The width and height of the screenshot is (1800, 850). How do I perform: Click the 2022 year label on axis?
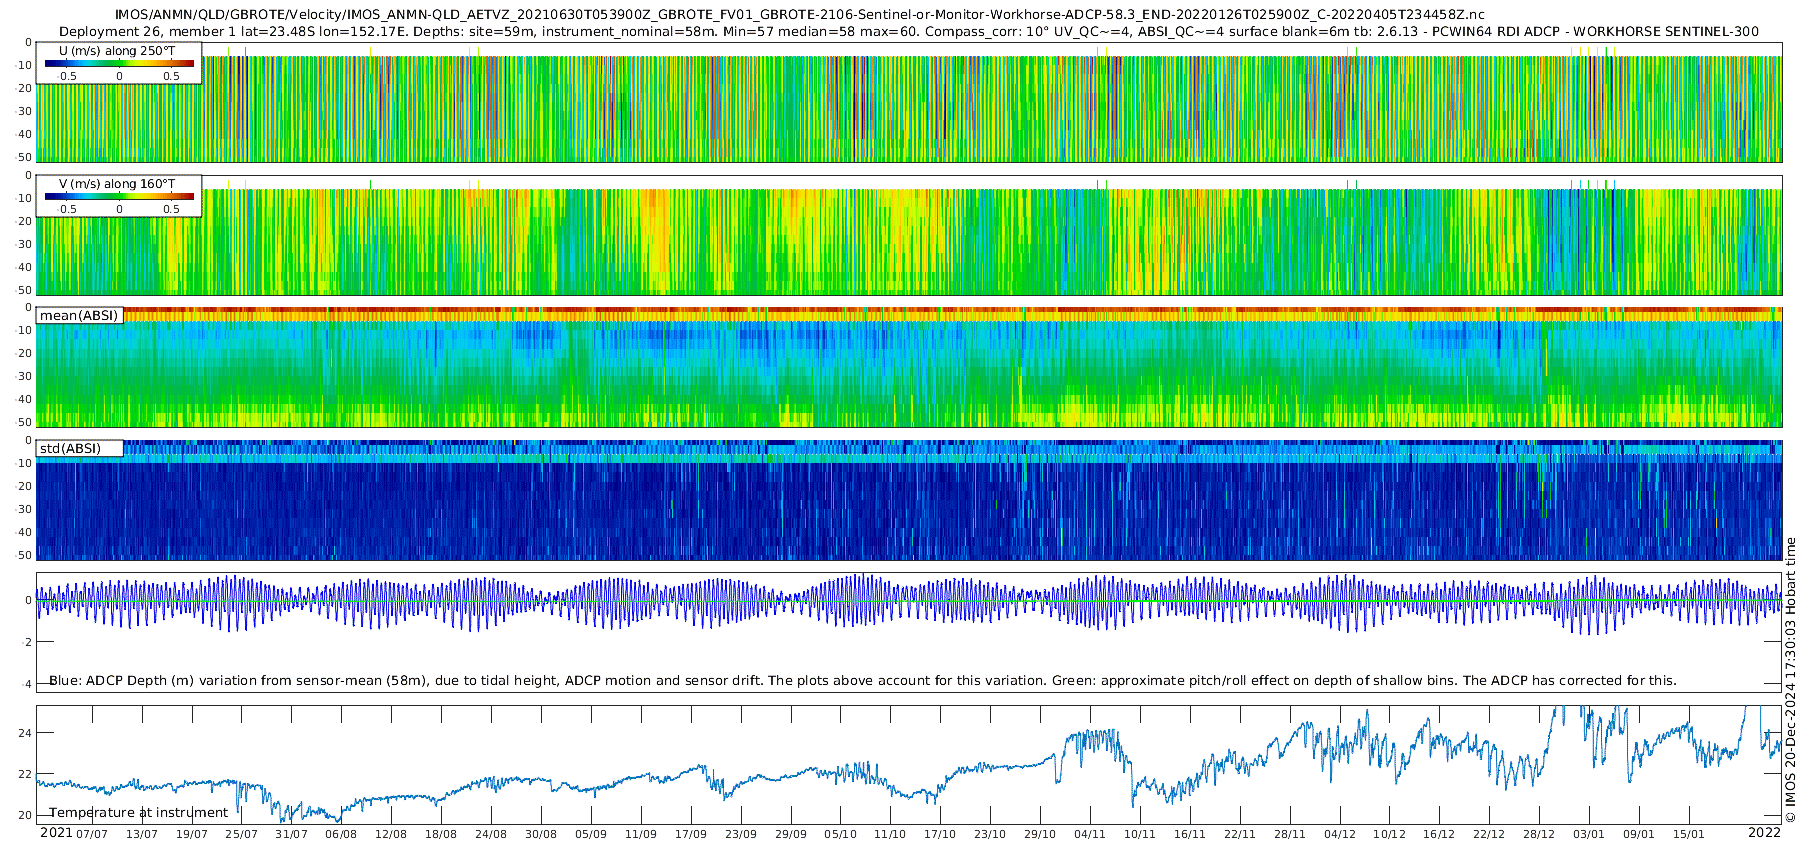1764,832
